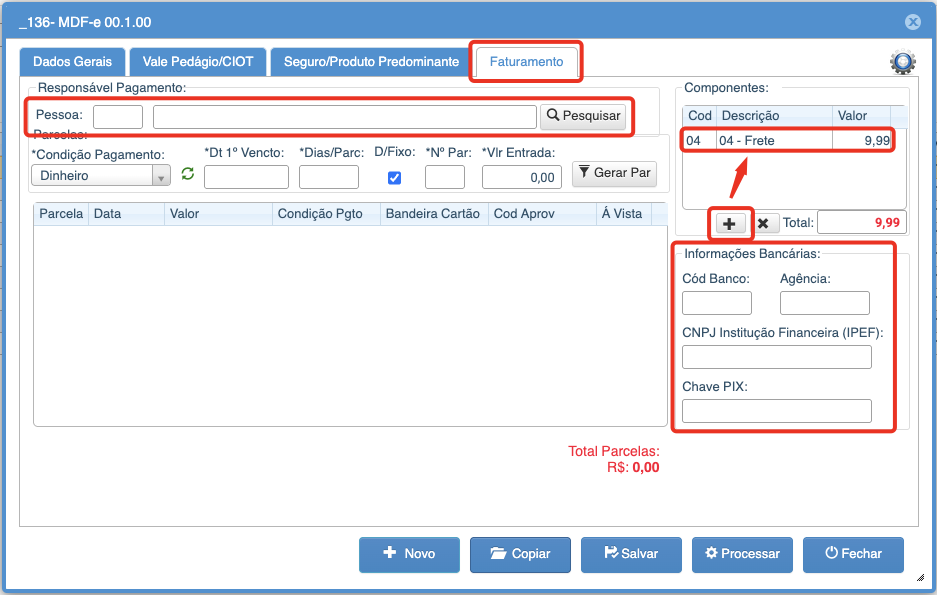Switch to the Dados Gerais tab

click(x=72, y=62)
